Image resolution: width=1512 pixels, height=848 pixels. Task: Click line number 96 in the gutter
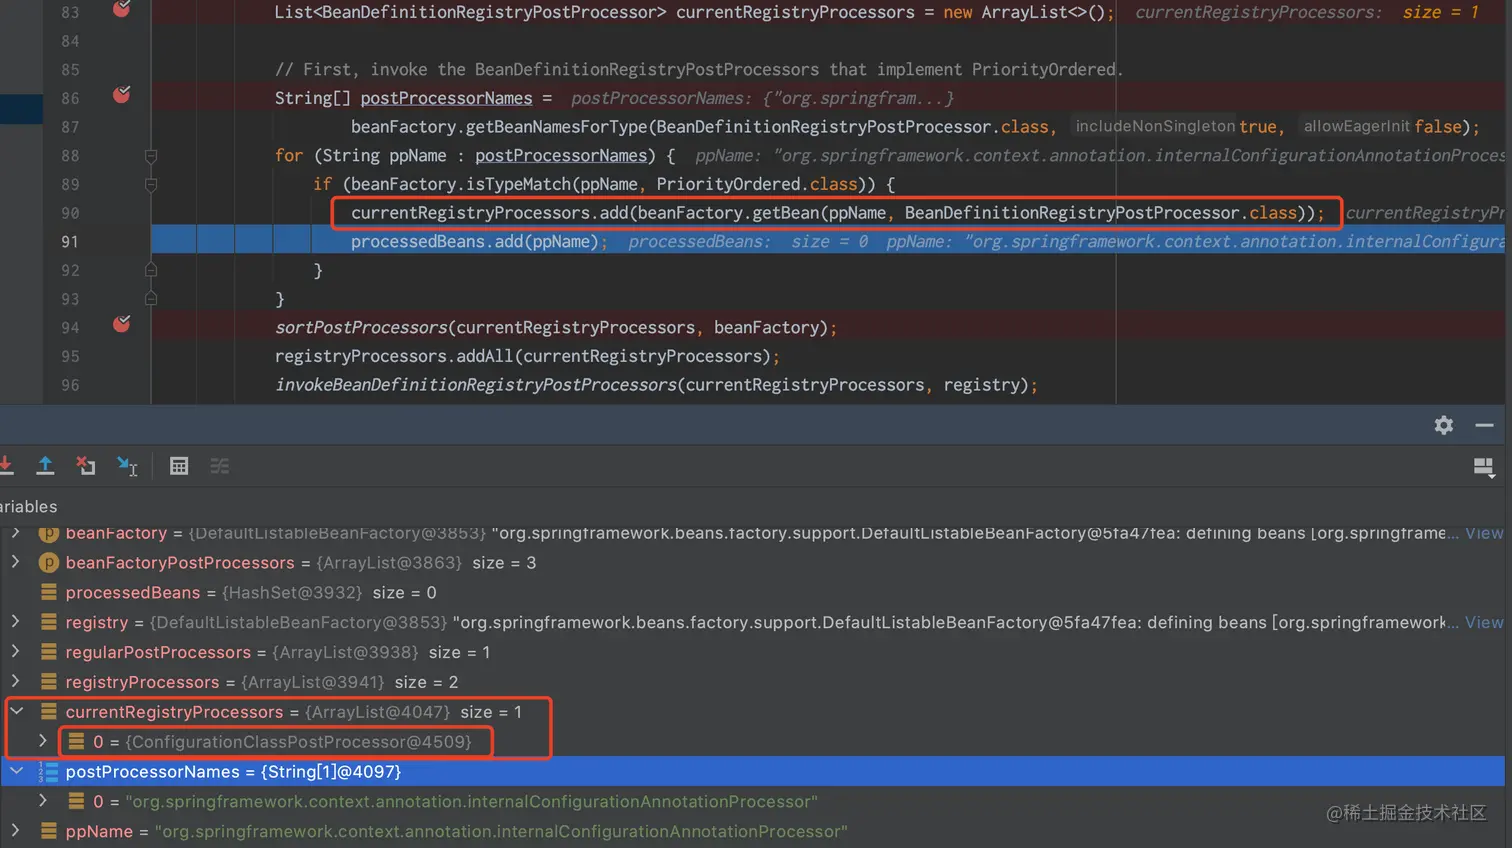70,385
